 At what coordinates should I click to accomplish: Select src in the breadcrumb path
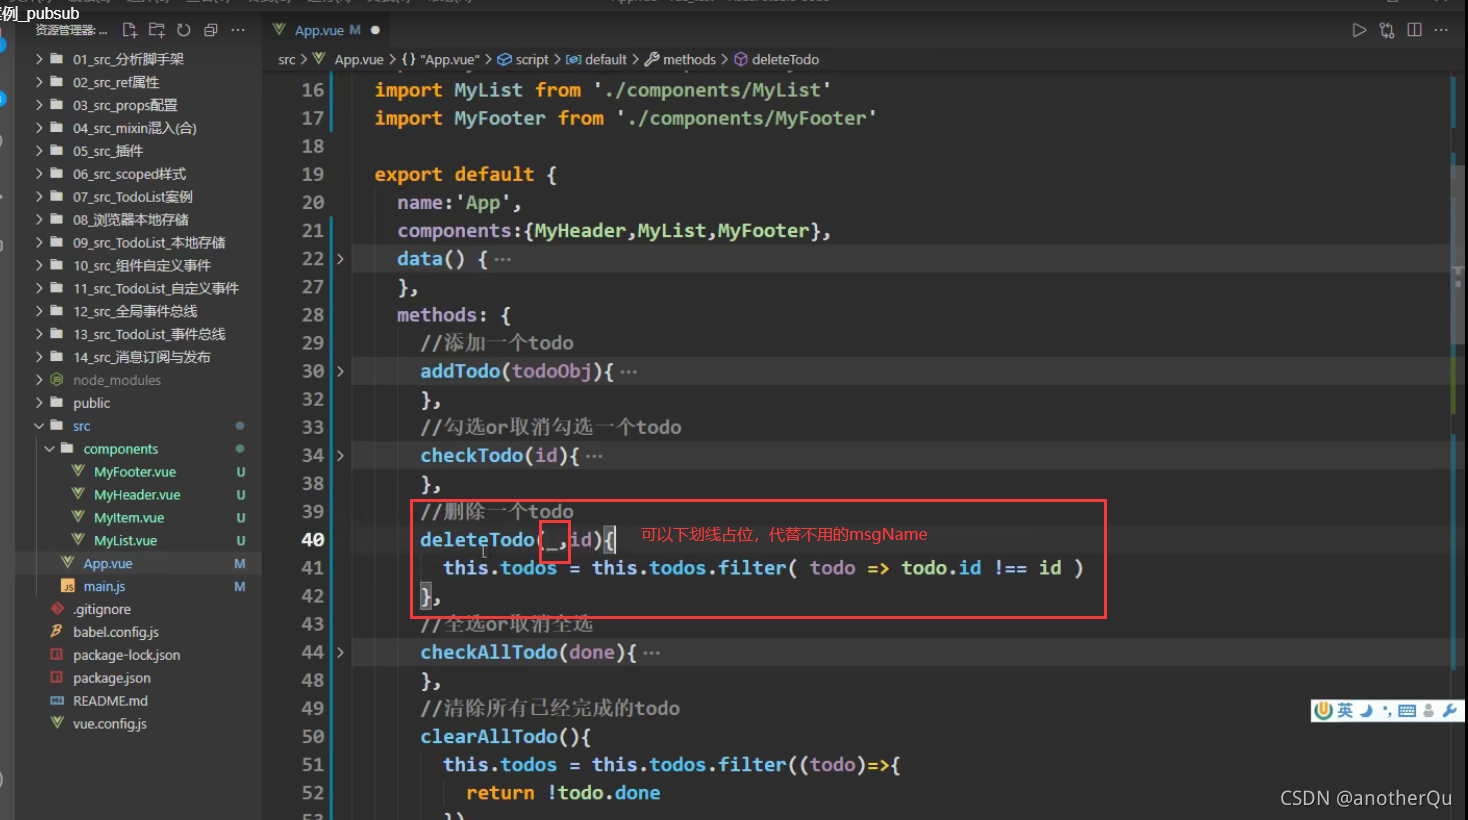click(287, 60)
